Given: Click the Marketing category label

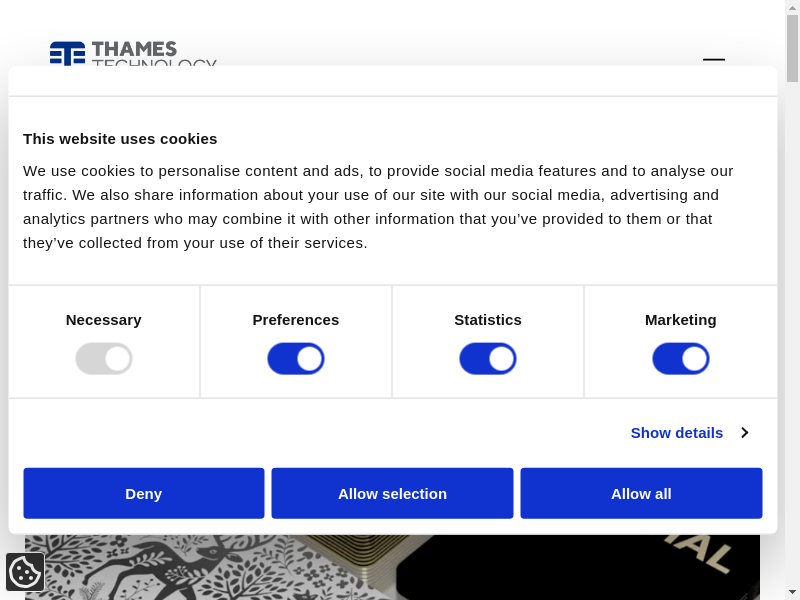Looking at the screenshot, I should (x=681, y=320).
